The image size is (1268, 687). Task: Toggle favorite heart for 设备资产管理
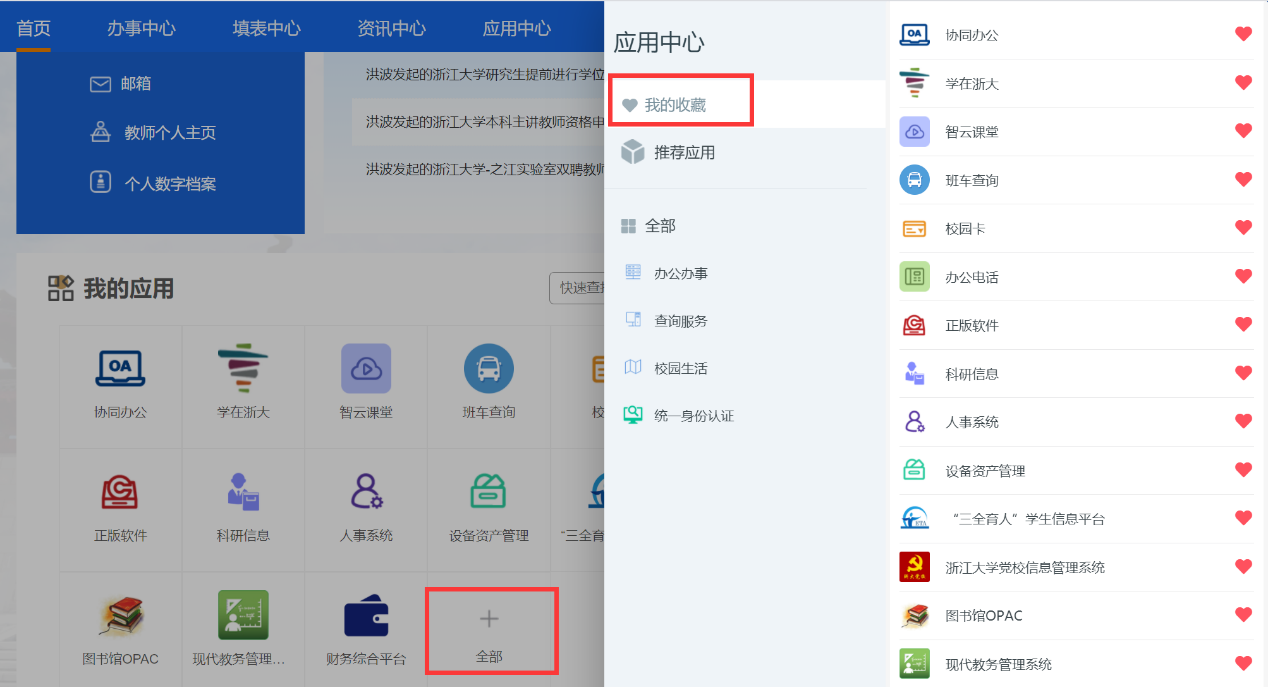coord(1243,469)
